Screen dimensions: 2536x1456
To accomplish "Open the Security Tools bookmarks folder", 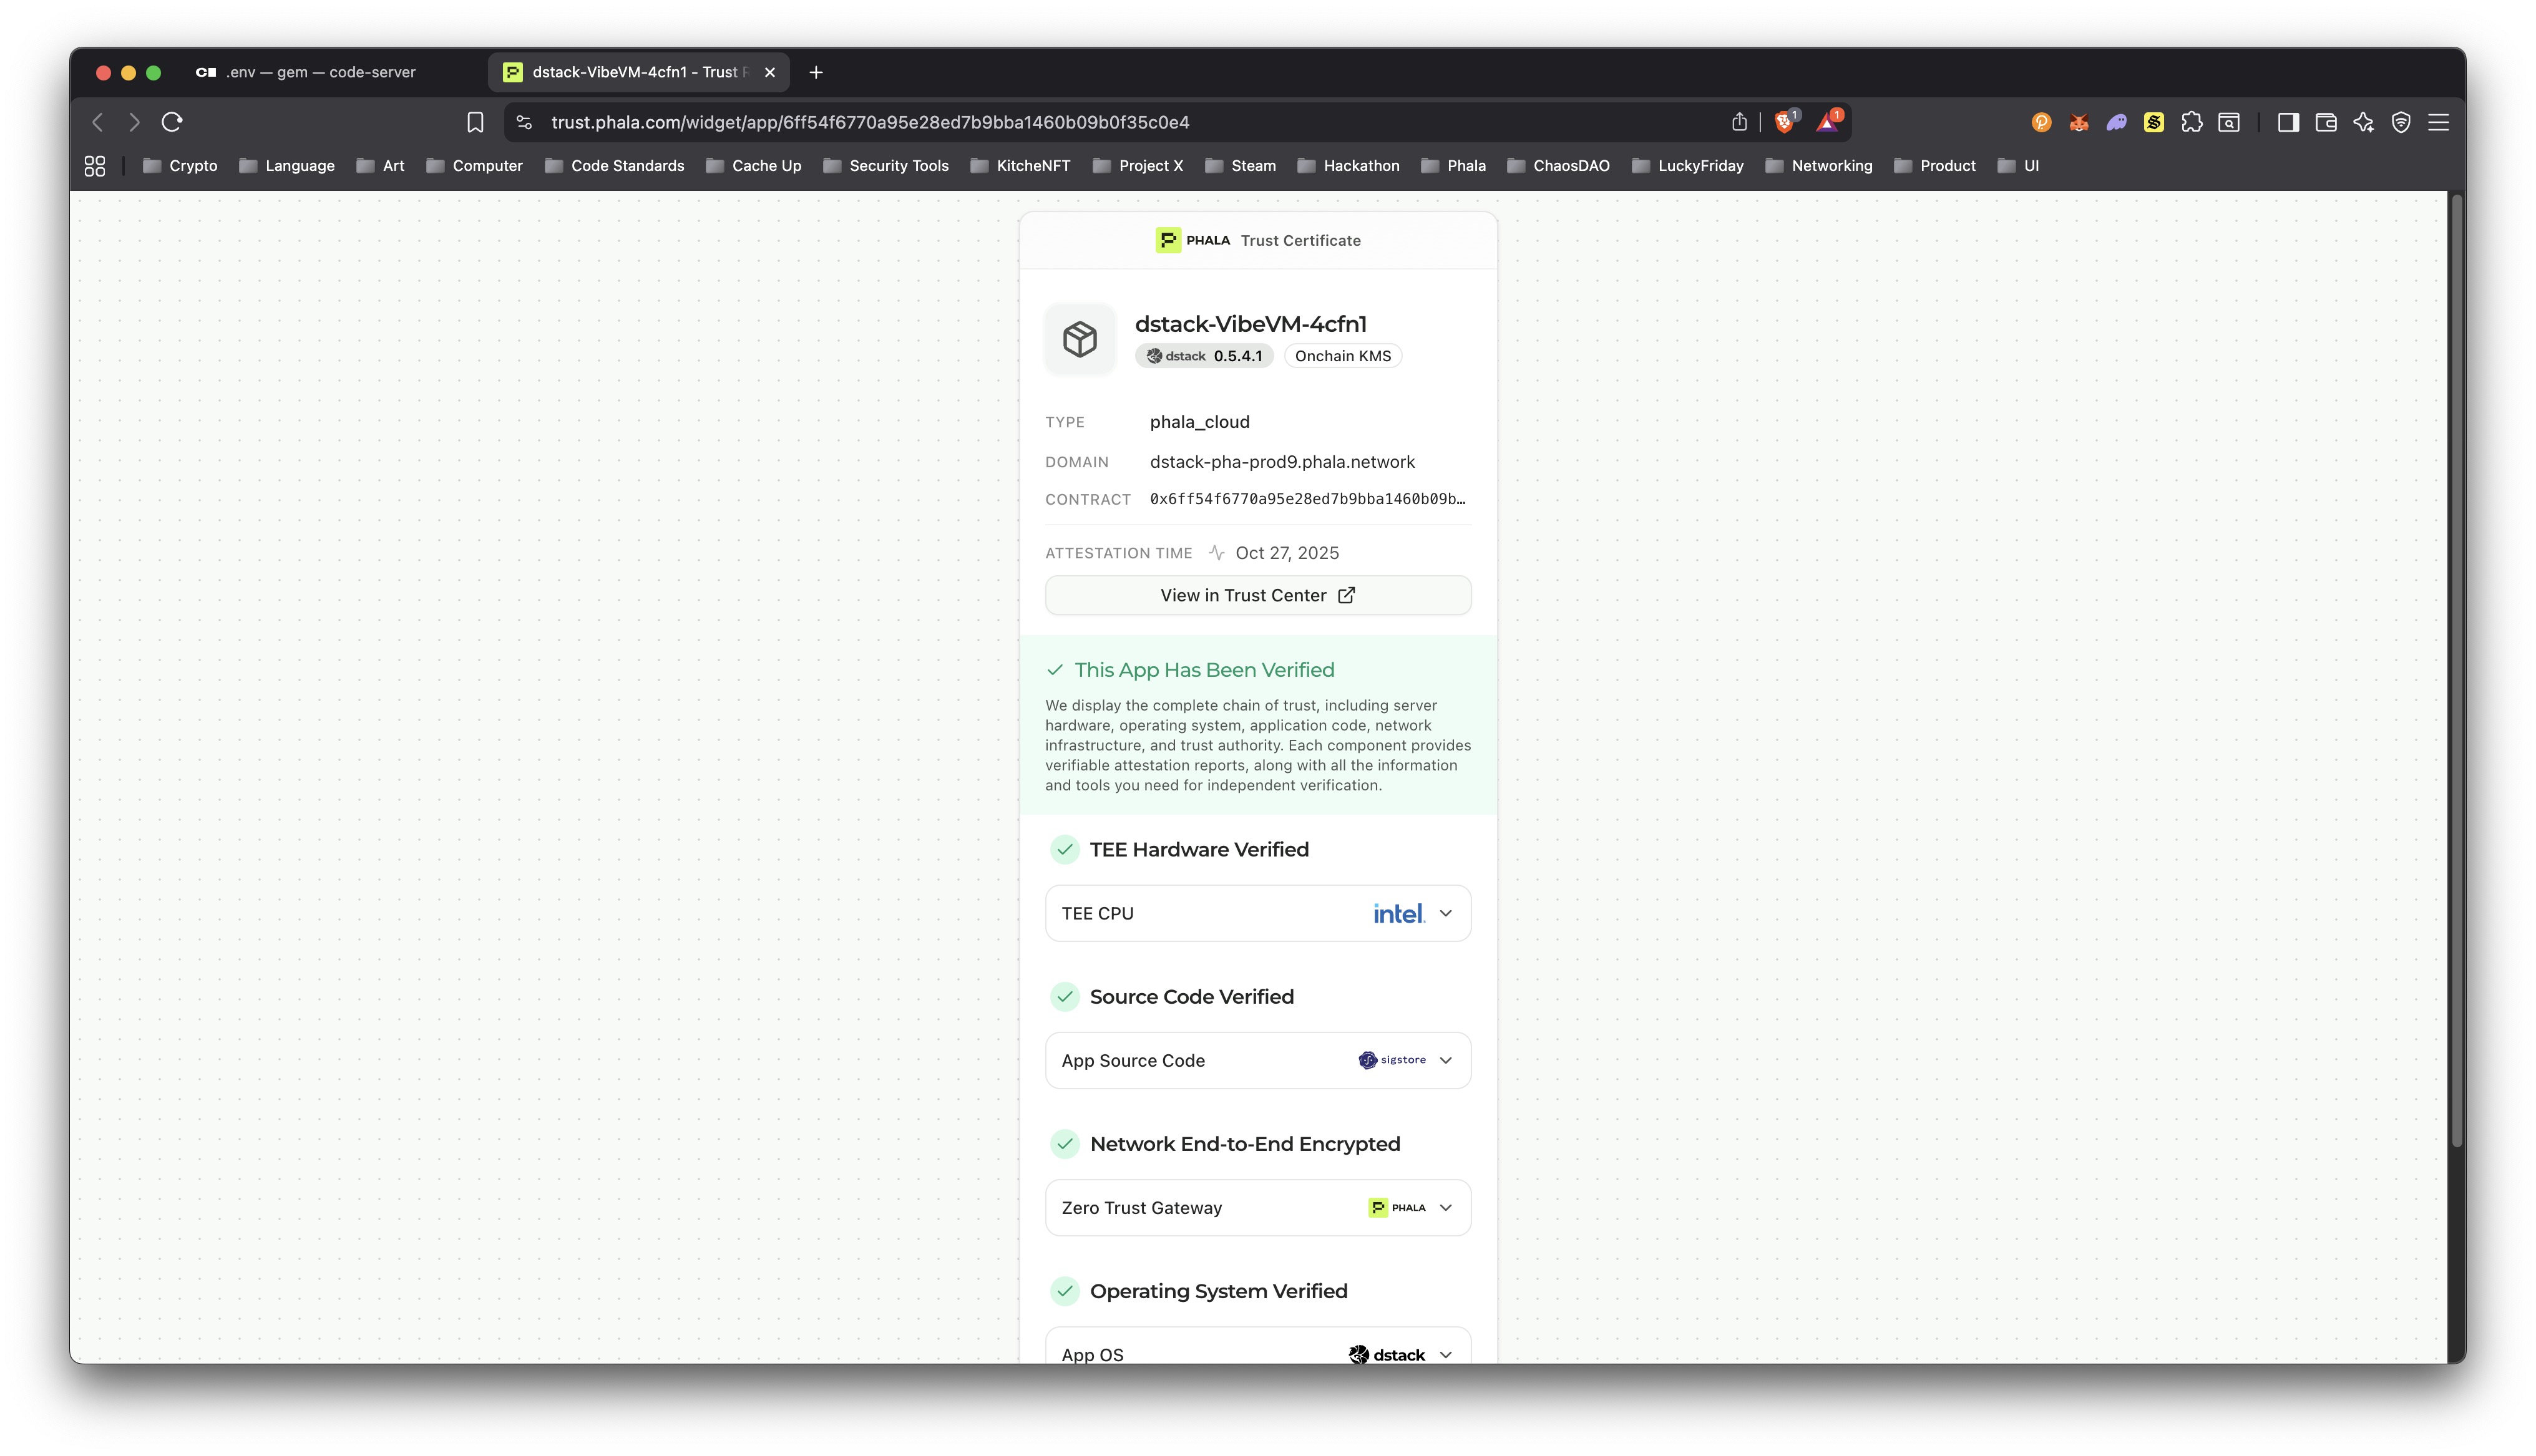I will coord(886,166).
